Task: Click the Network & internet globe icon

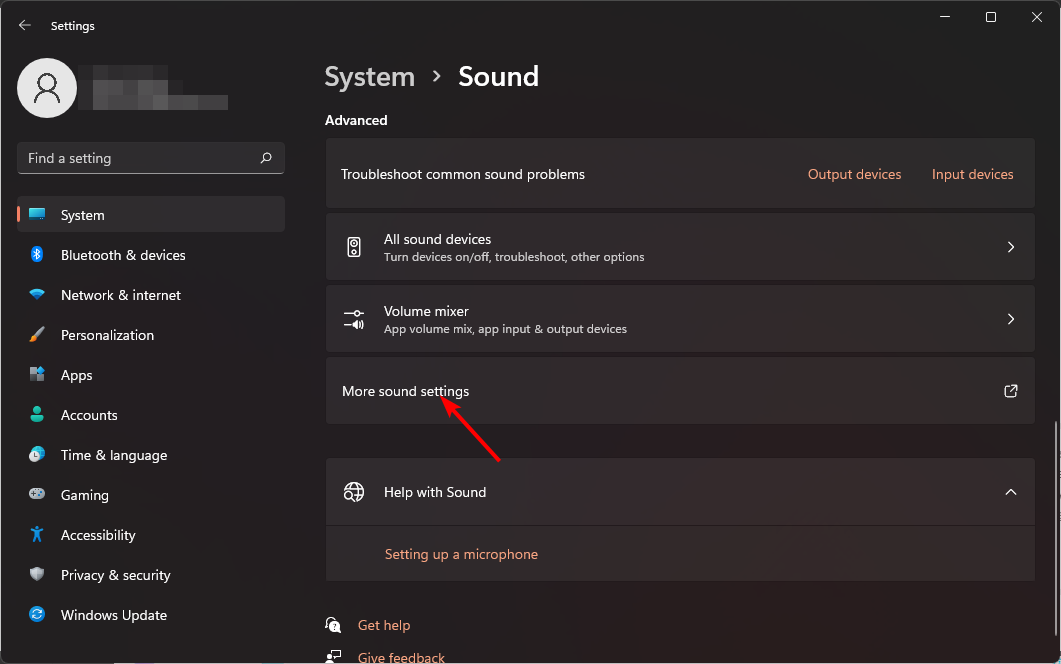Action: click(38, 295)
